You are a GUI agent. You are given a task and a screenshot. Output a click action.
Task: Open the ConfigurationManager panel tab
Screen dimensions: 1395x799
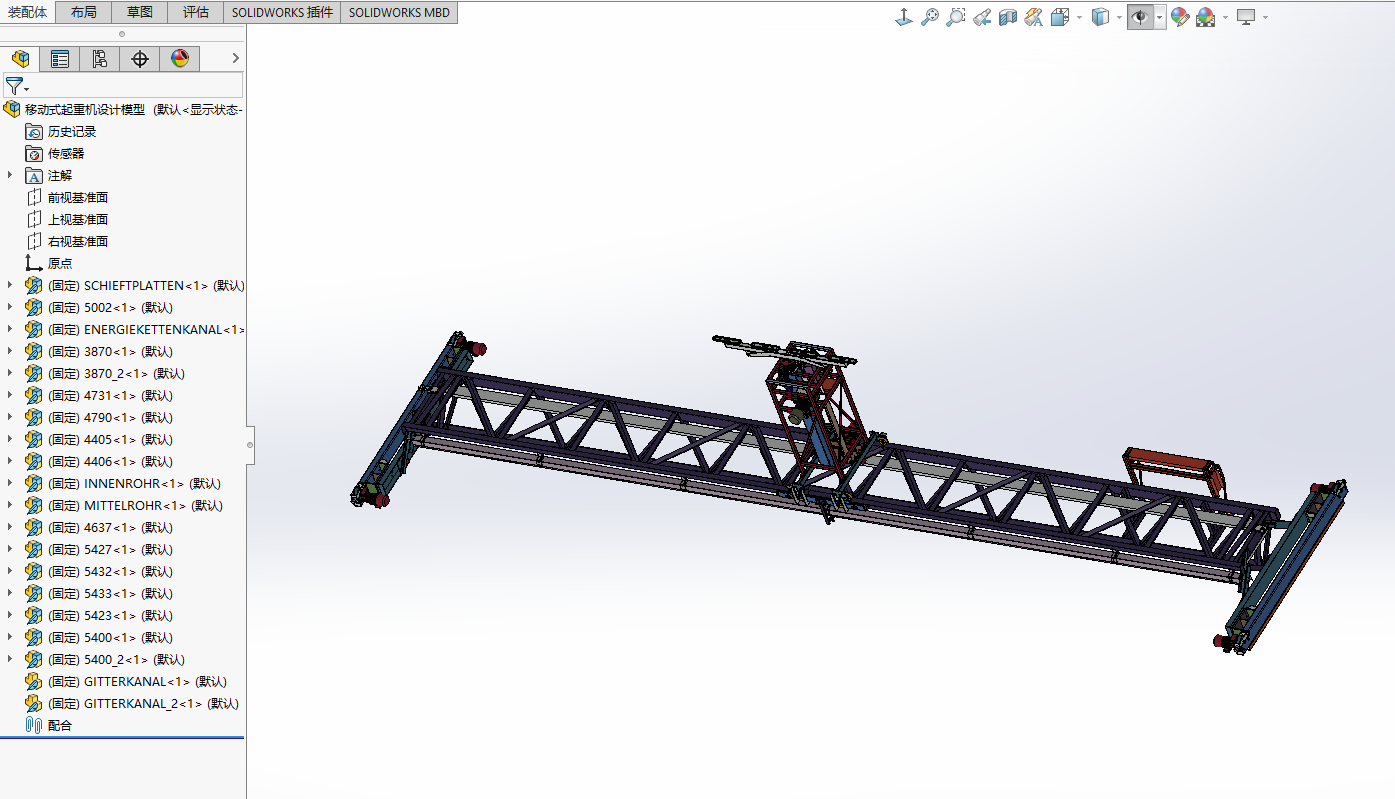pos(100,59)
